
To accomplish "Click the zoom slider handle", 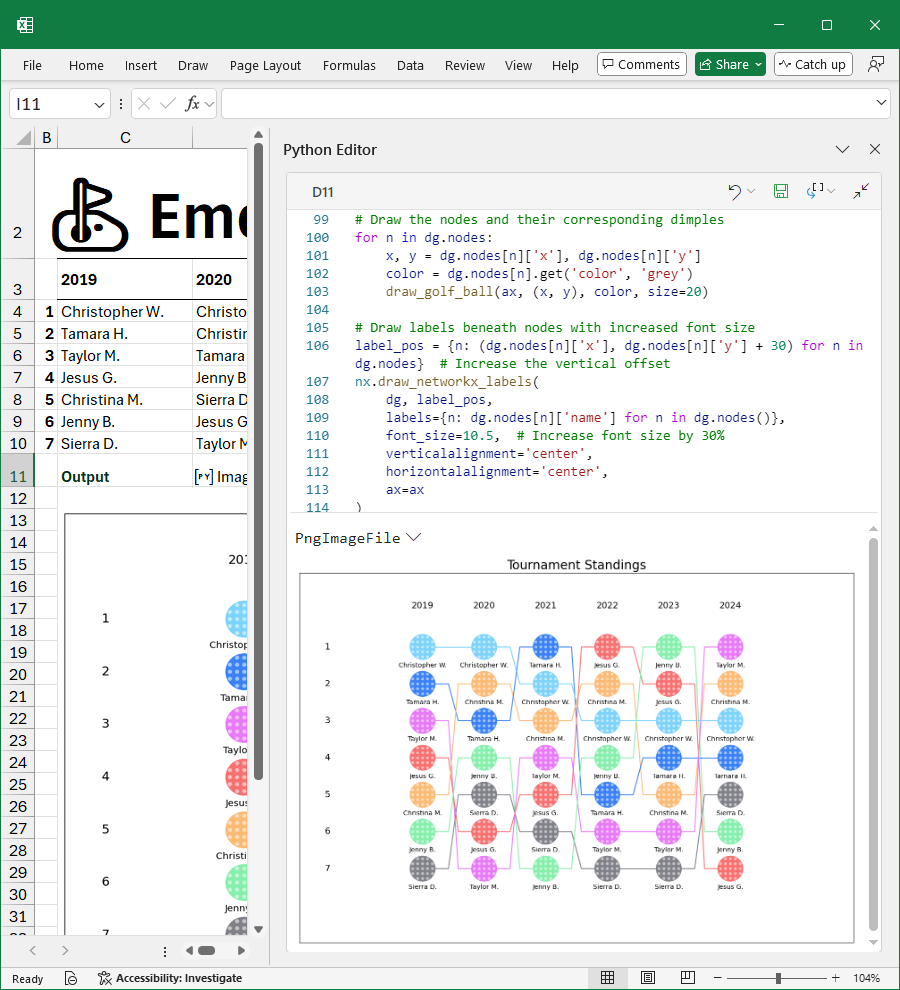I will pos(778,978).
